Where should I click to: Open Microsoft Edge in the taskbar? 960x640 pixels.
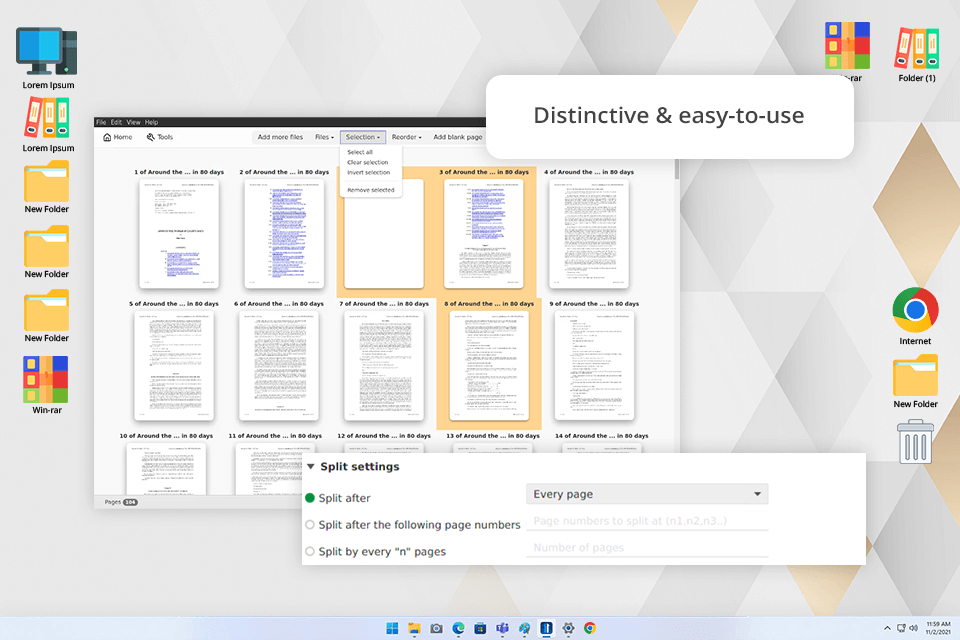(x=459, y=628)
